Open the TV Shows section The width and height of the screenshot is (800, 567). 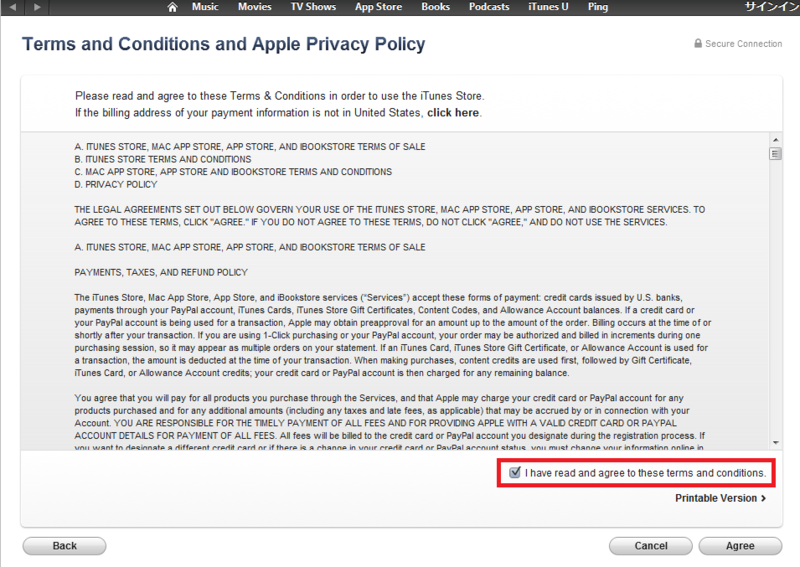coord(313,7)
